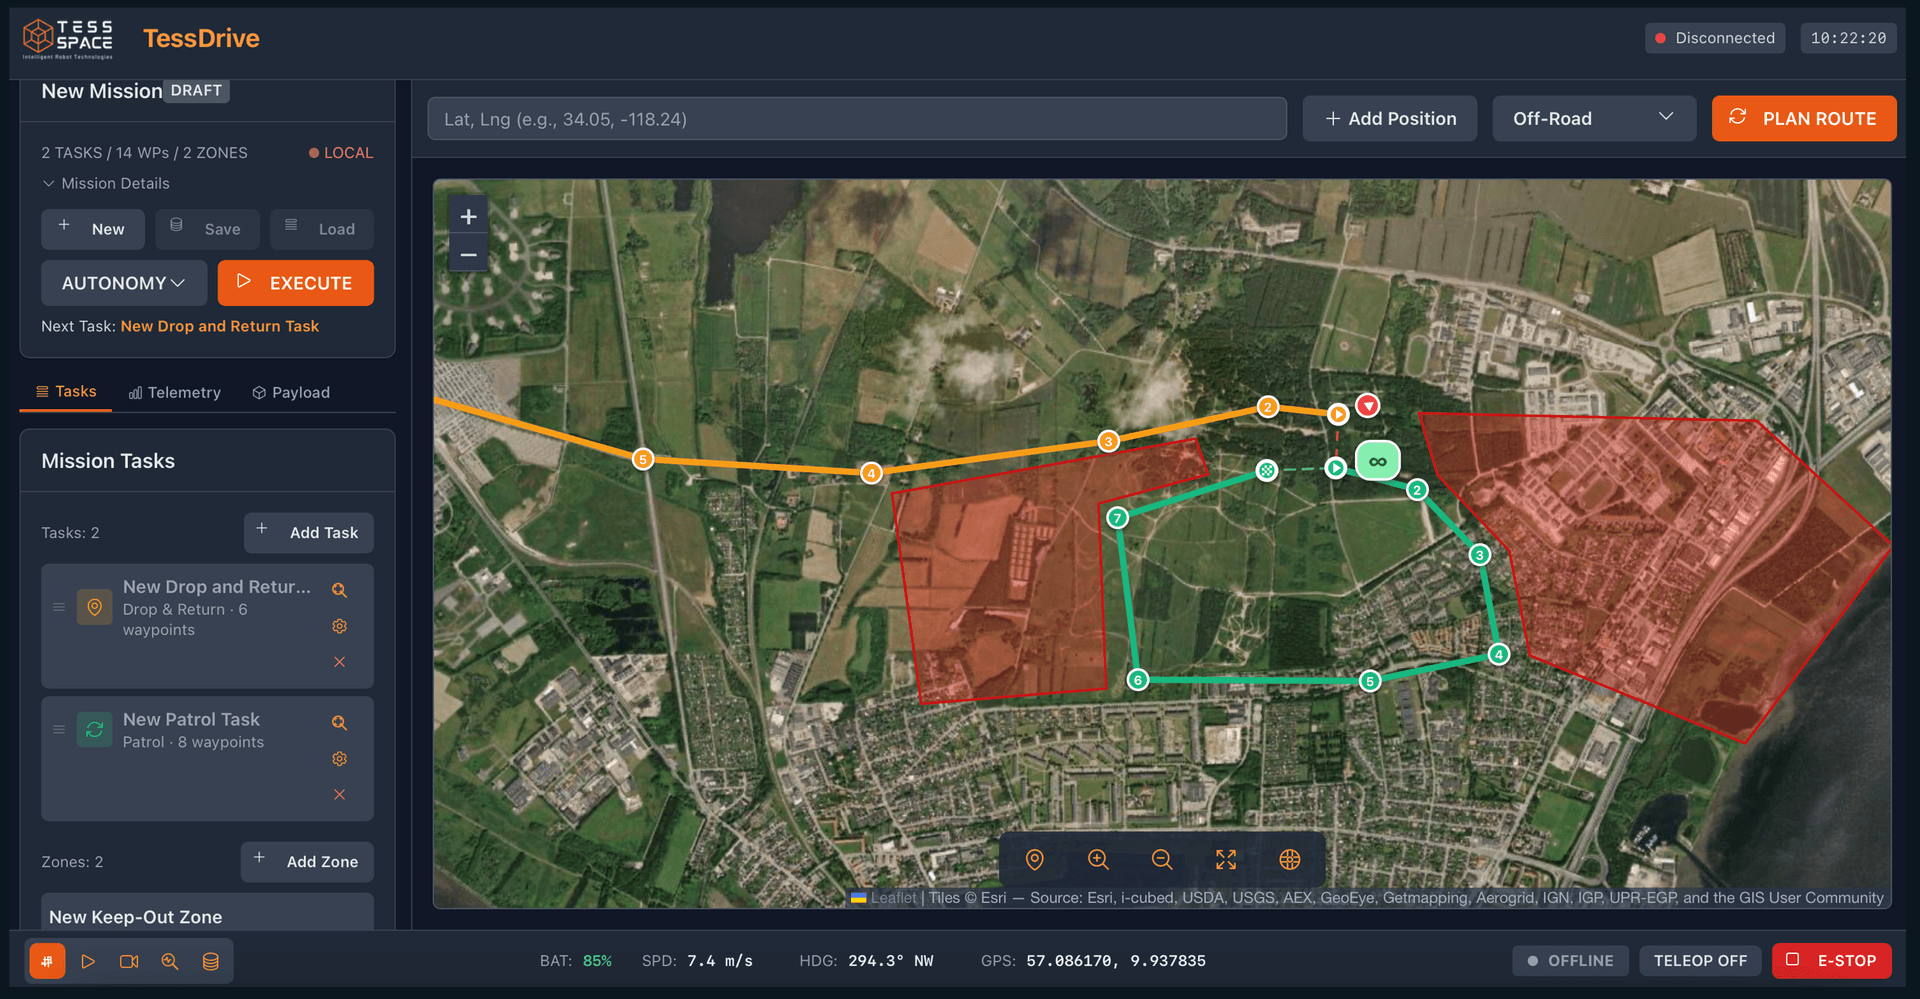Click the globe icon in map toolbar
Viewport: 1920px width, 999px height.
(x=1289, y=859)
